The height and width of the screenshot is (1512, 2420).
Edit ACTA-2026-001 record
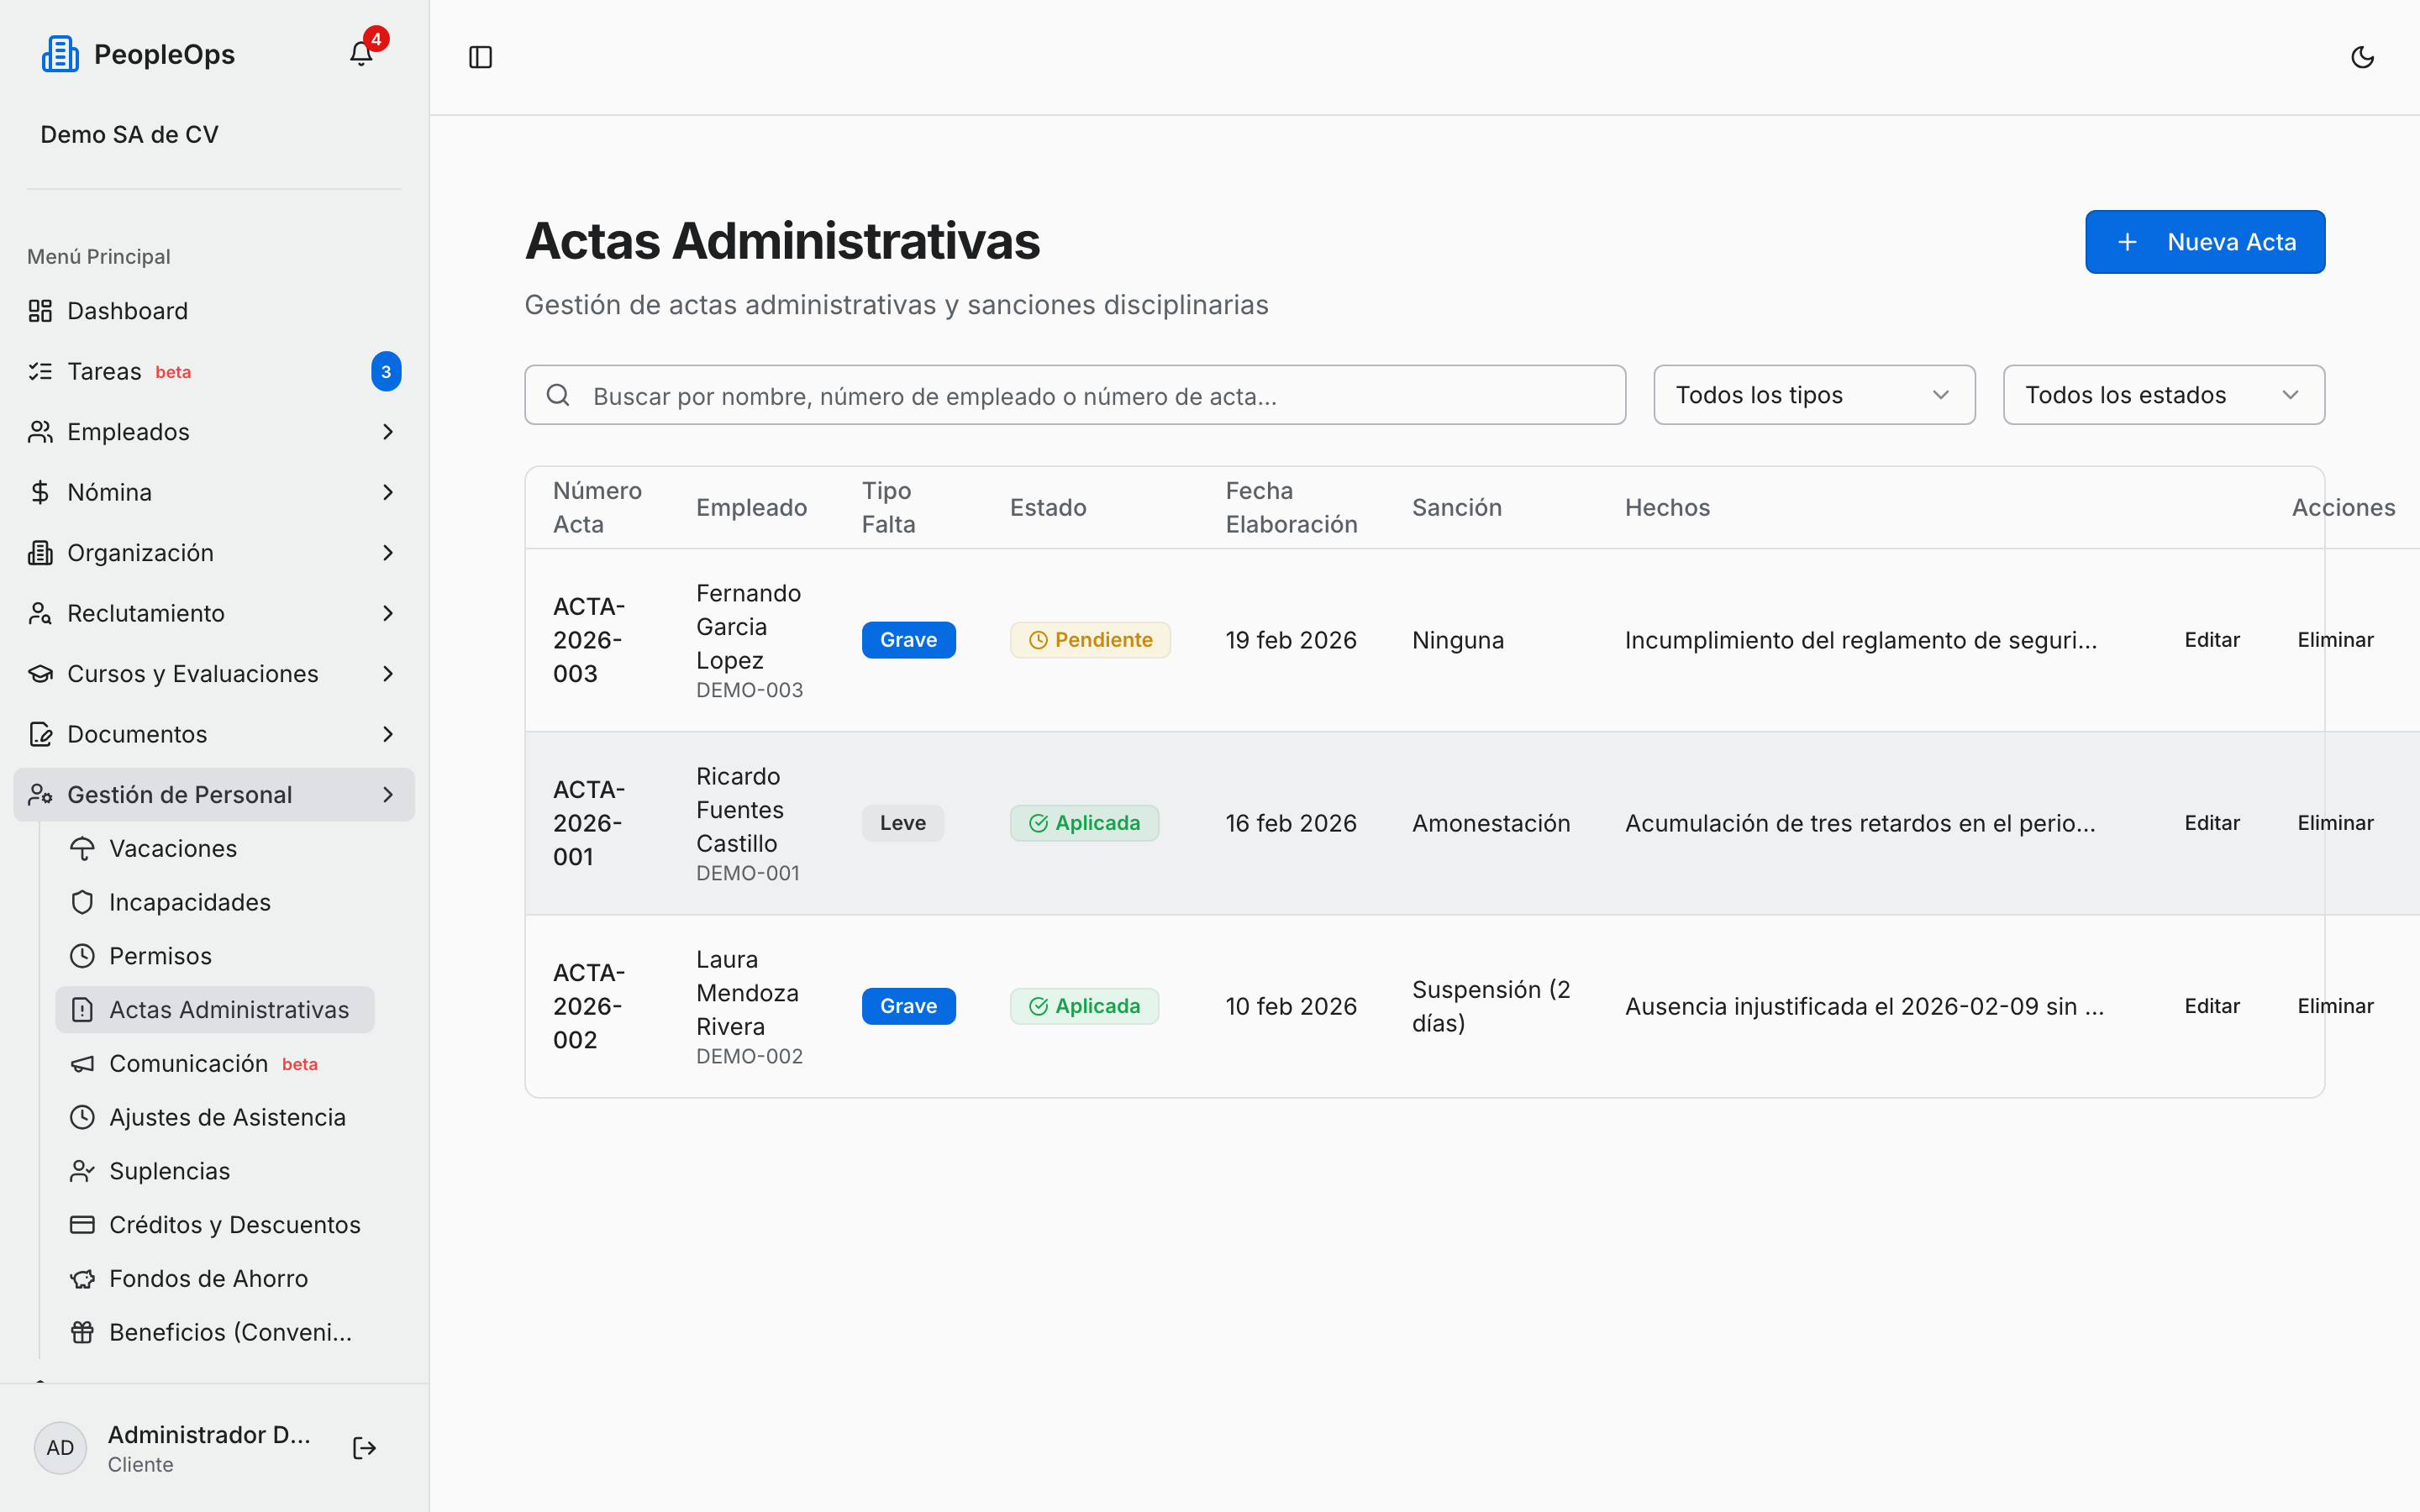coord(2212,823)
